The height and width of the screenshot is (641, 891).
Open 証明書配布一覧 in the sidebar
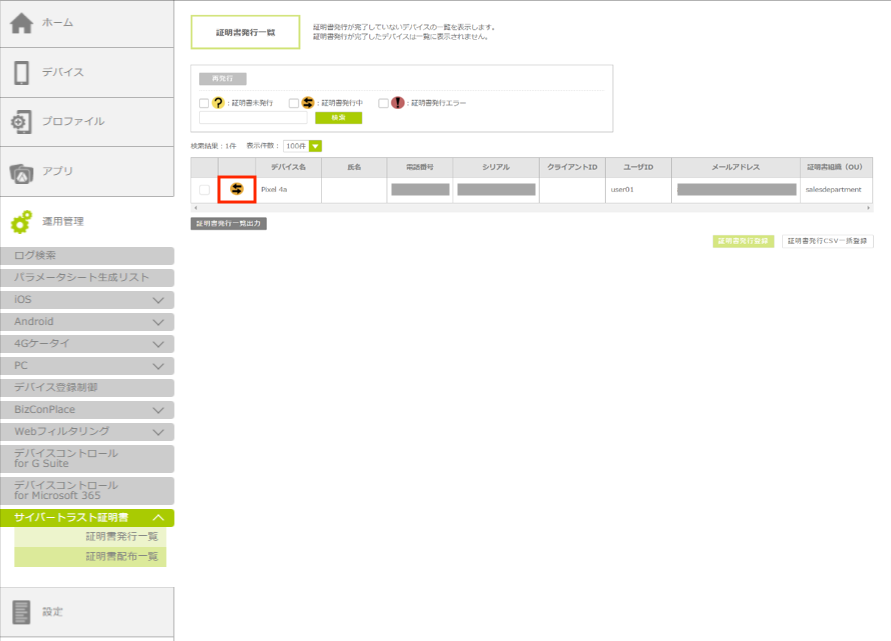tap(121, 557)
